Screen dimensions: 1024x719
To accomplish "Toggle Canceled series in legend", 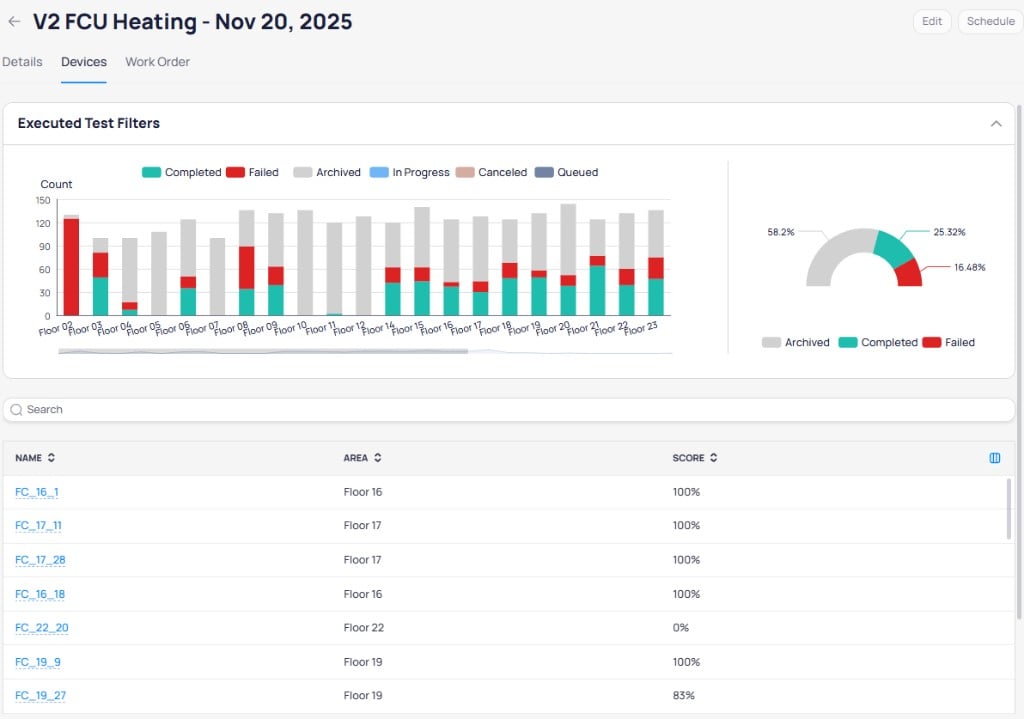I will coord(491,172).
